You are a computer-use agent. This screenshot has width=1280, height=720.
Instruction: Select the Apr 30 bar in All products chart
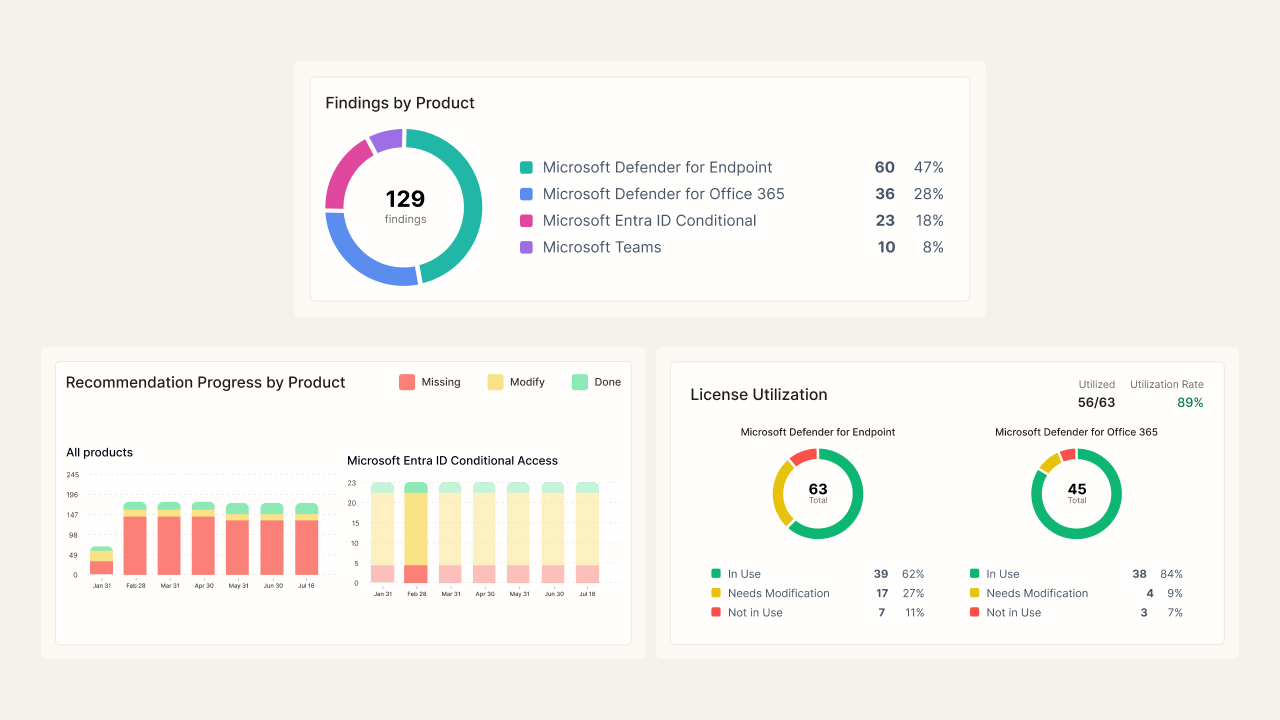point(203,538)
